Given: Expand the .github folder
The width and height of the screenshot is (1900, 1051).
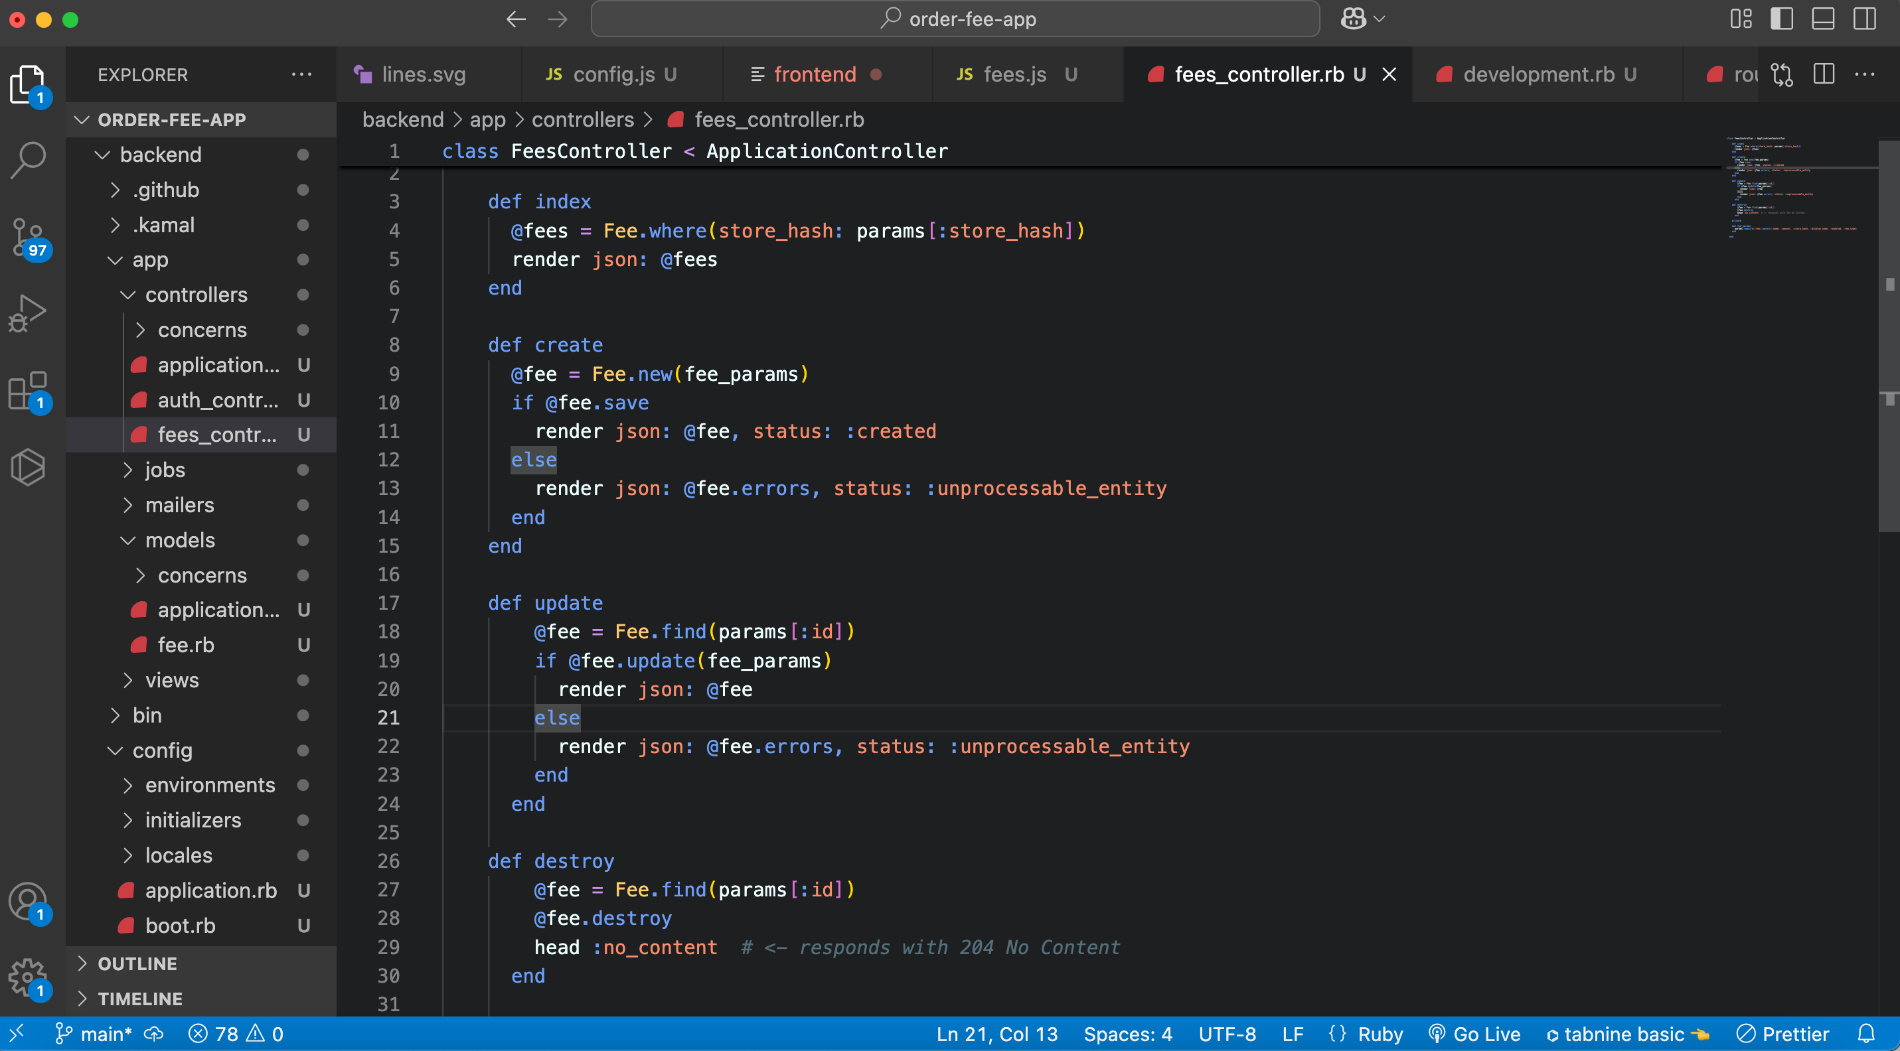Looking at the screenshot, I should (x=201, y=190).
